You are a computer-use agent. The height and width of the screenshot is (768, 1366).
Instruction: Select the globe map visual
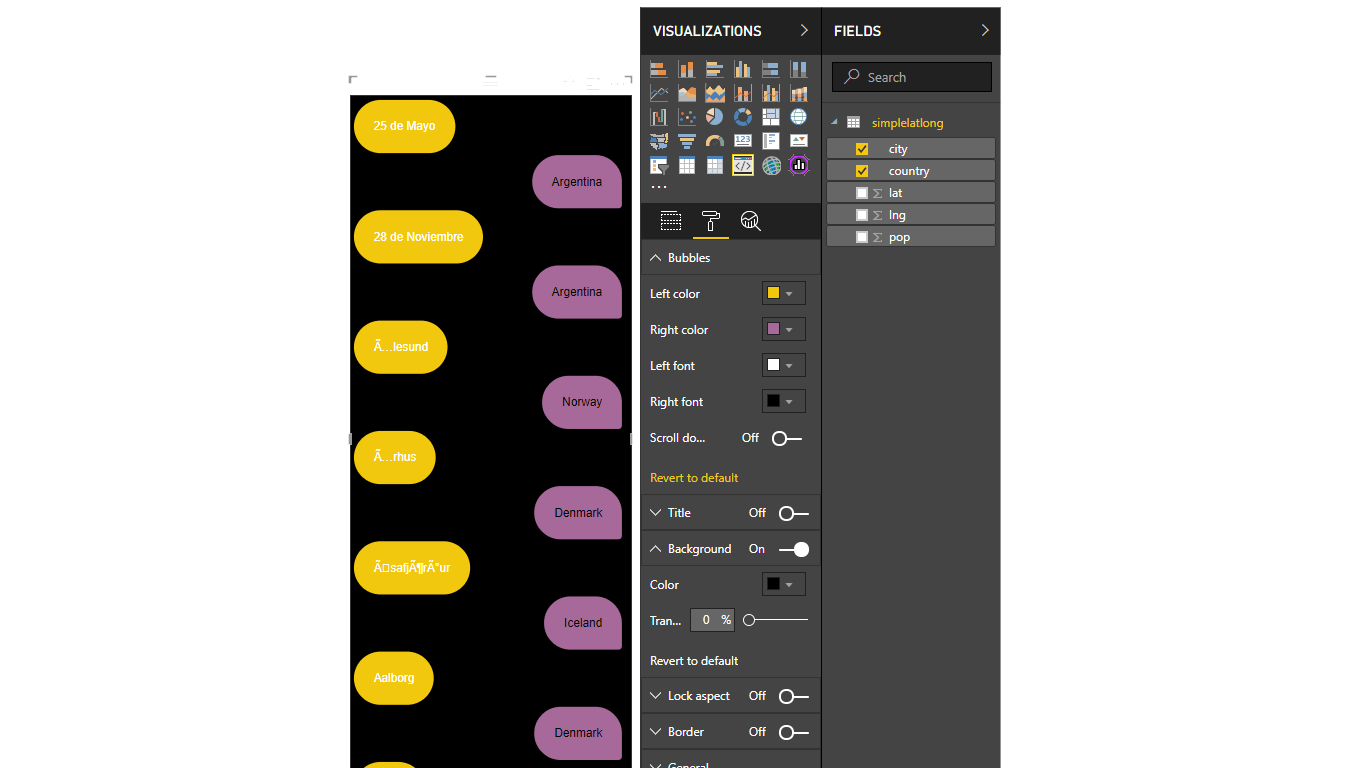coord(799,117)
